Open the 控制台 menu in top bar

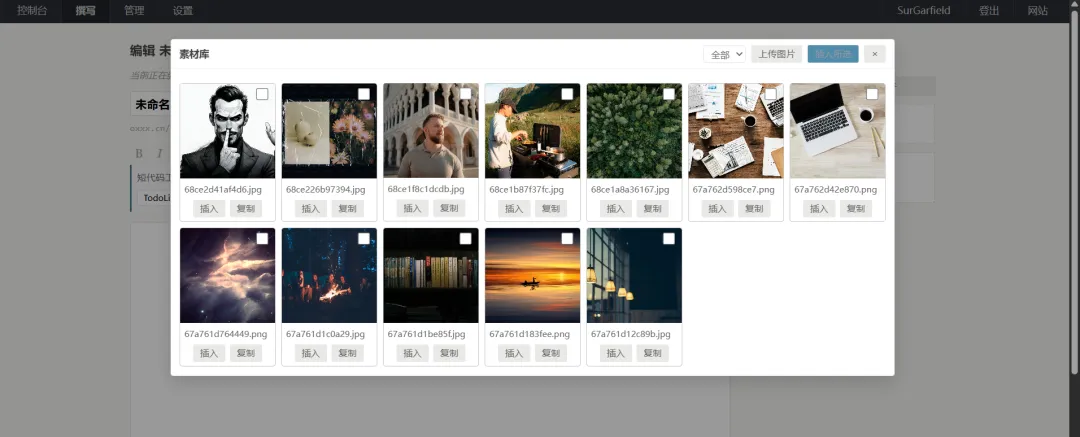pos(32,11)
